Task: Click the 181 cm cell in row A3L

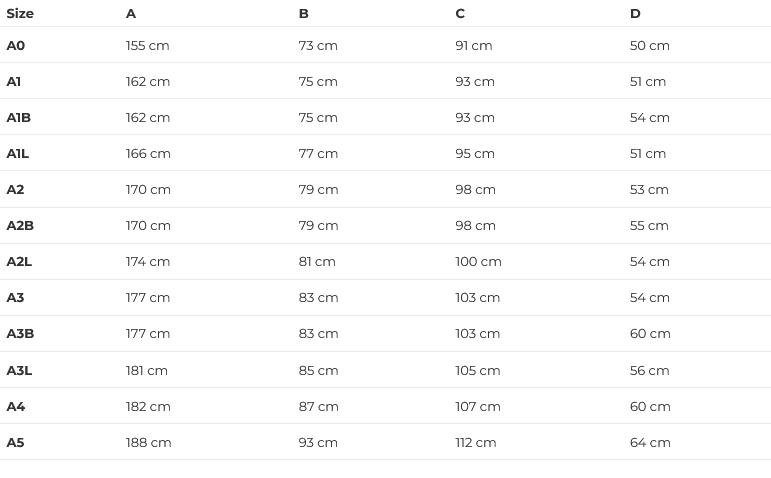Action: coord(147,370)
